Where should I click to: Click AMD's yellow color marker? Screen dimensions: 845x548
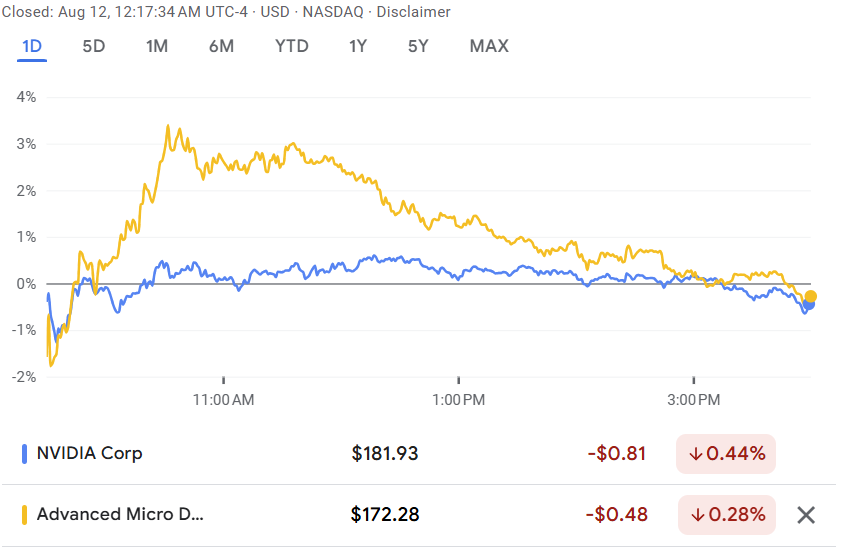24,515
